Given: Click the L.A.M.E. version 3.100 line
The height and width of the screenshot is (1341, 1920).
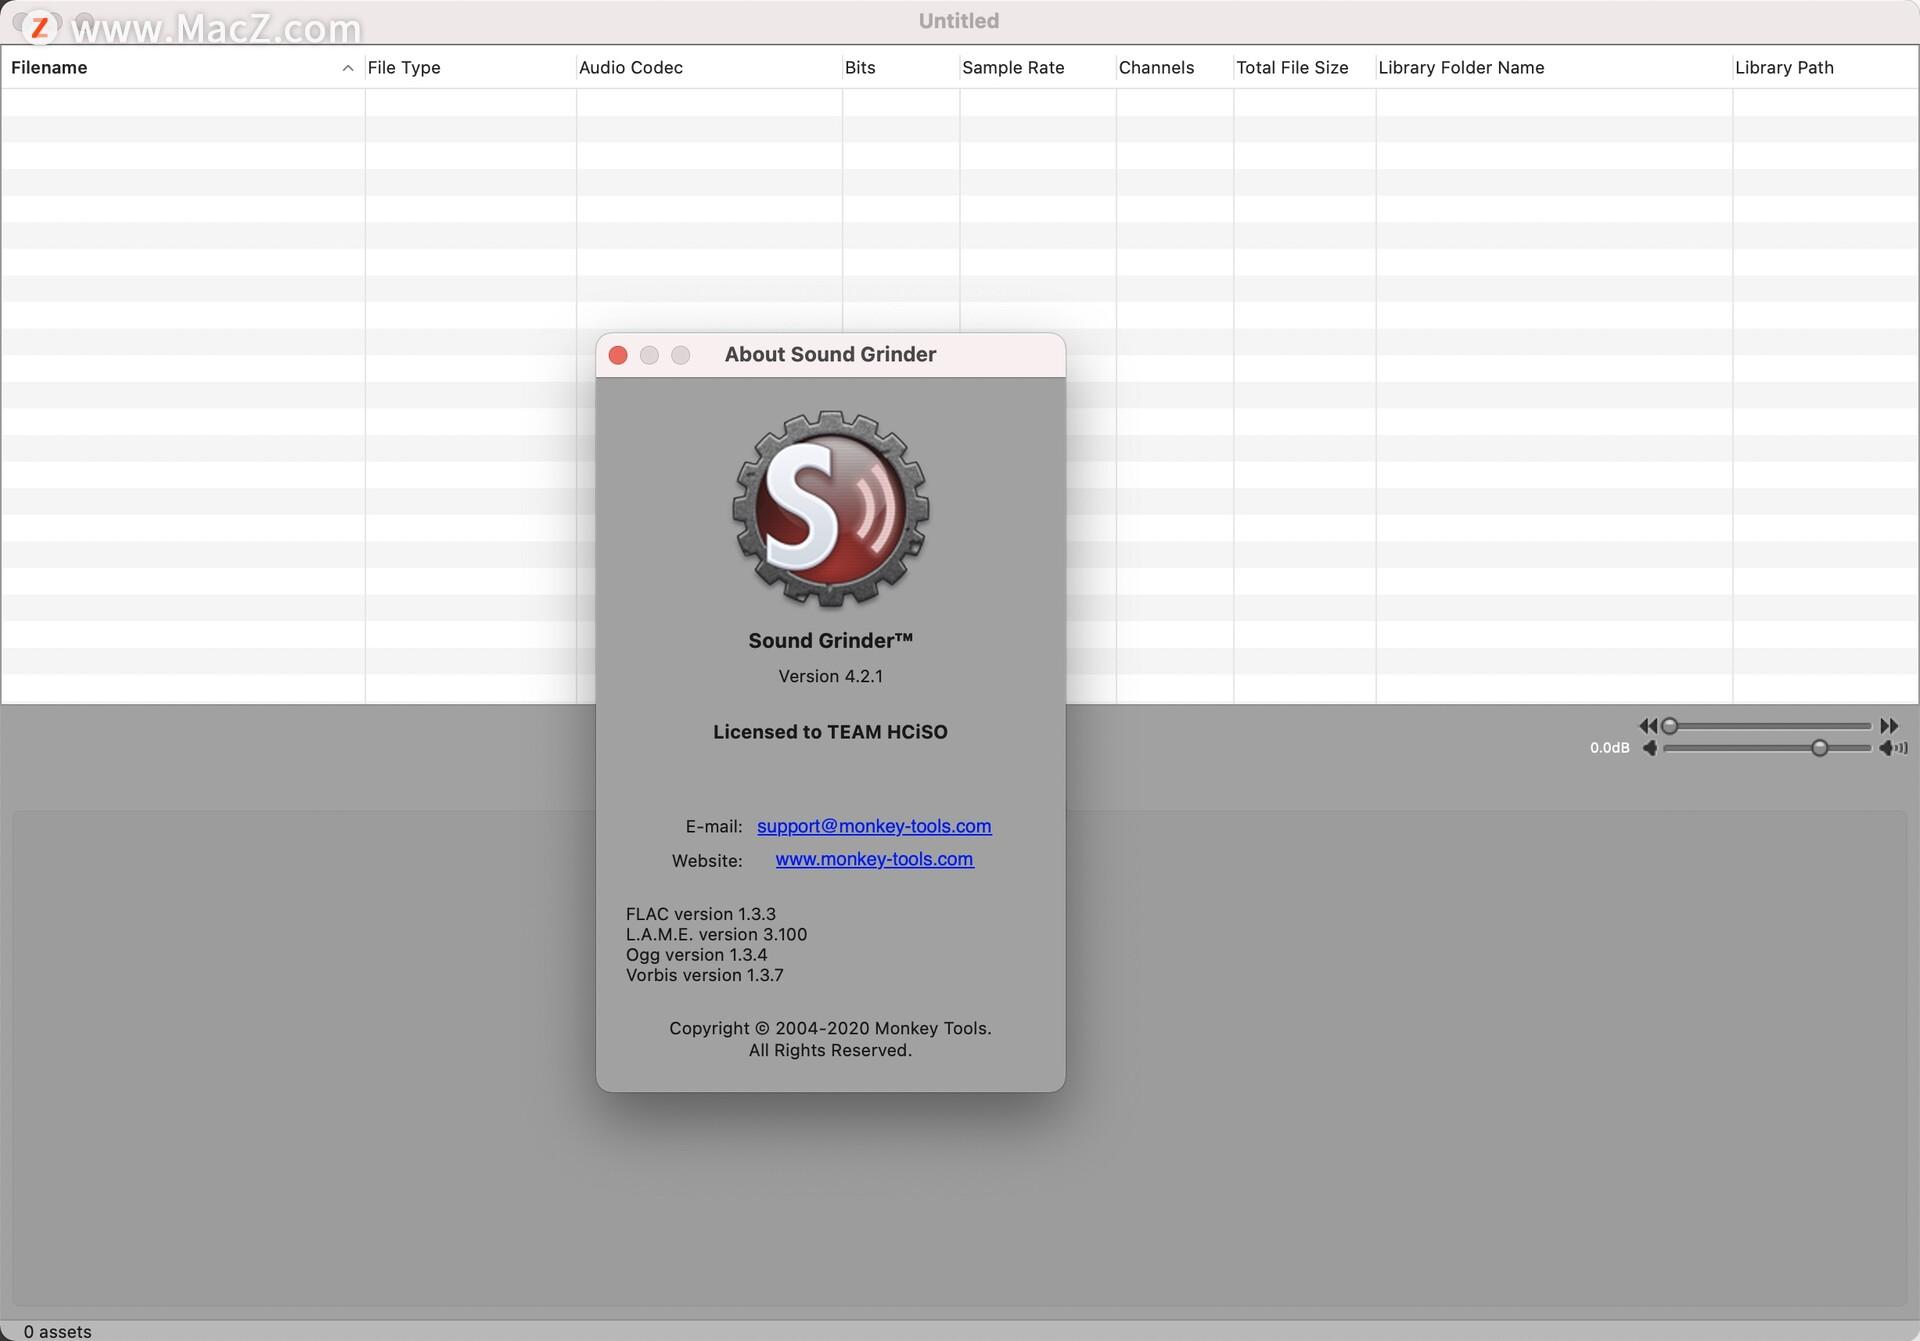Looking at the screenshot, I should click(716, 934).
